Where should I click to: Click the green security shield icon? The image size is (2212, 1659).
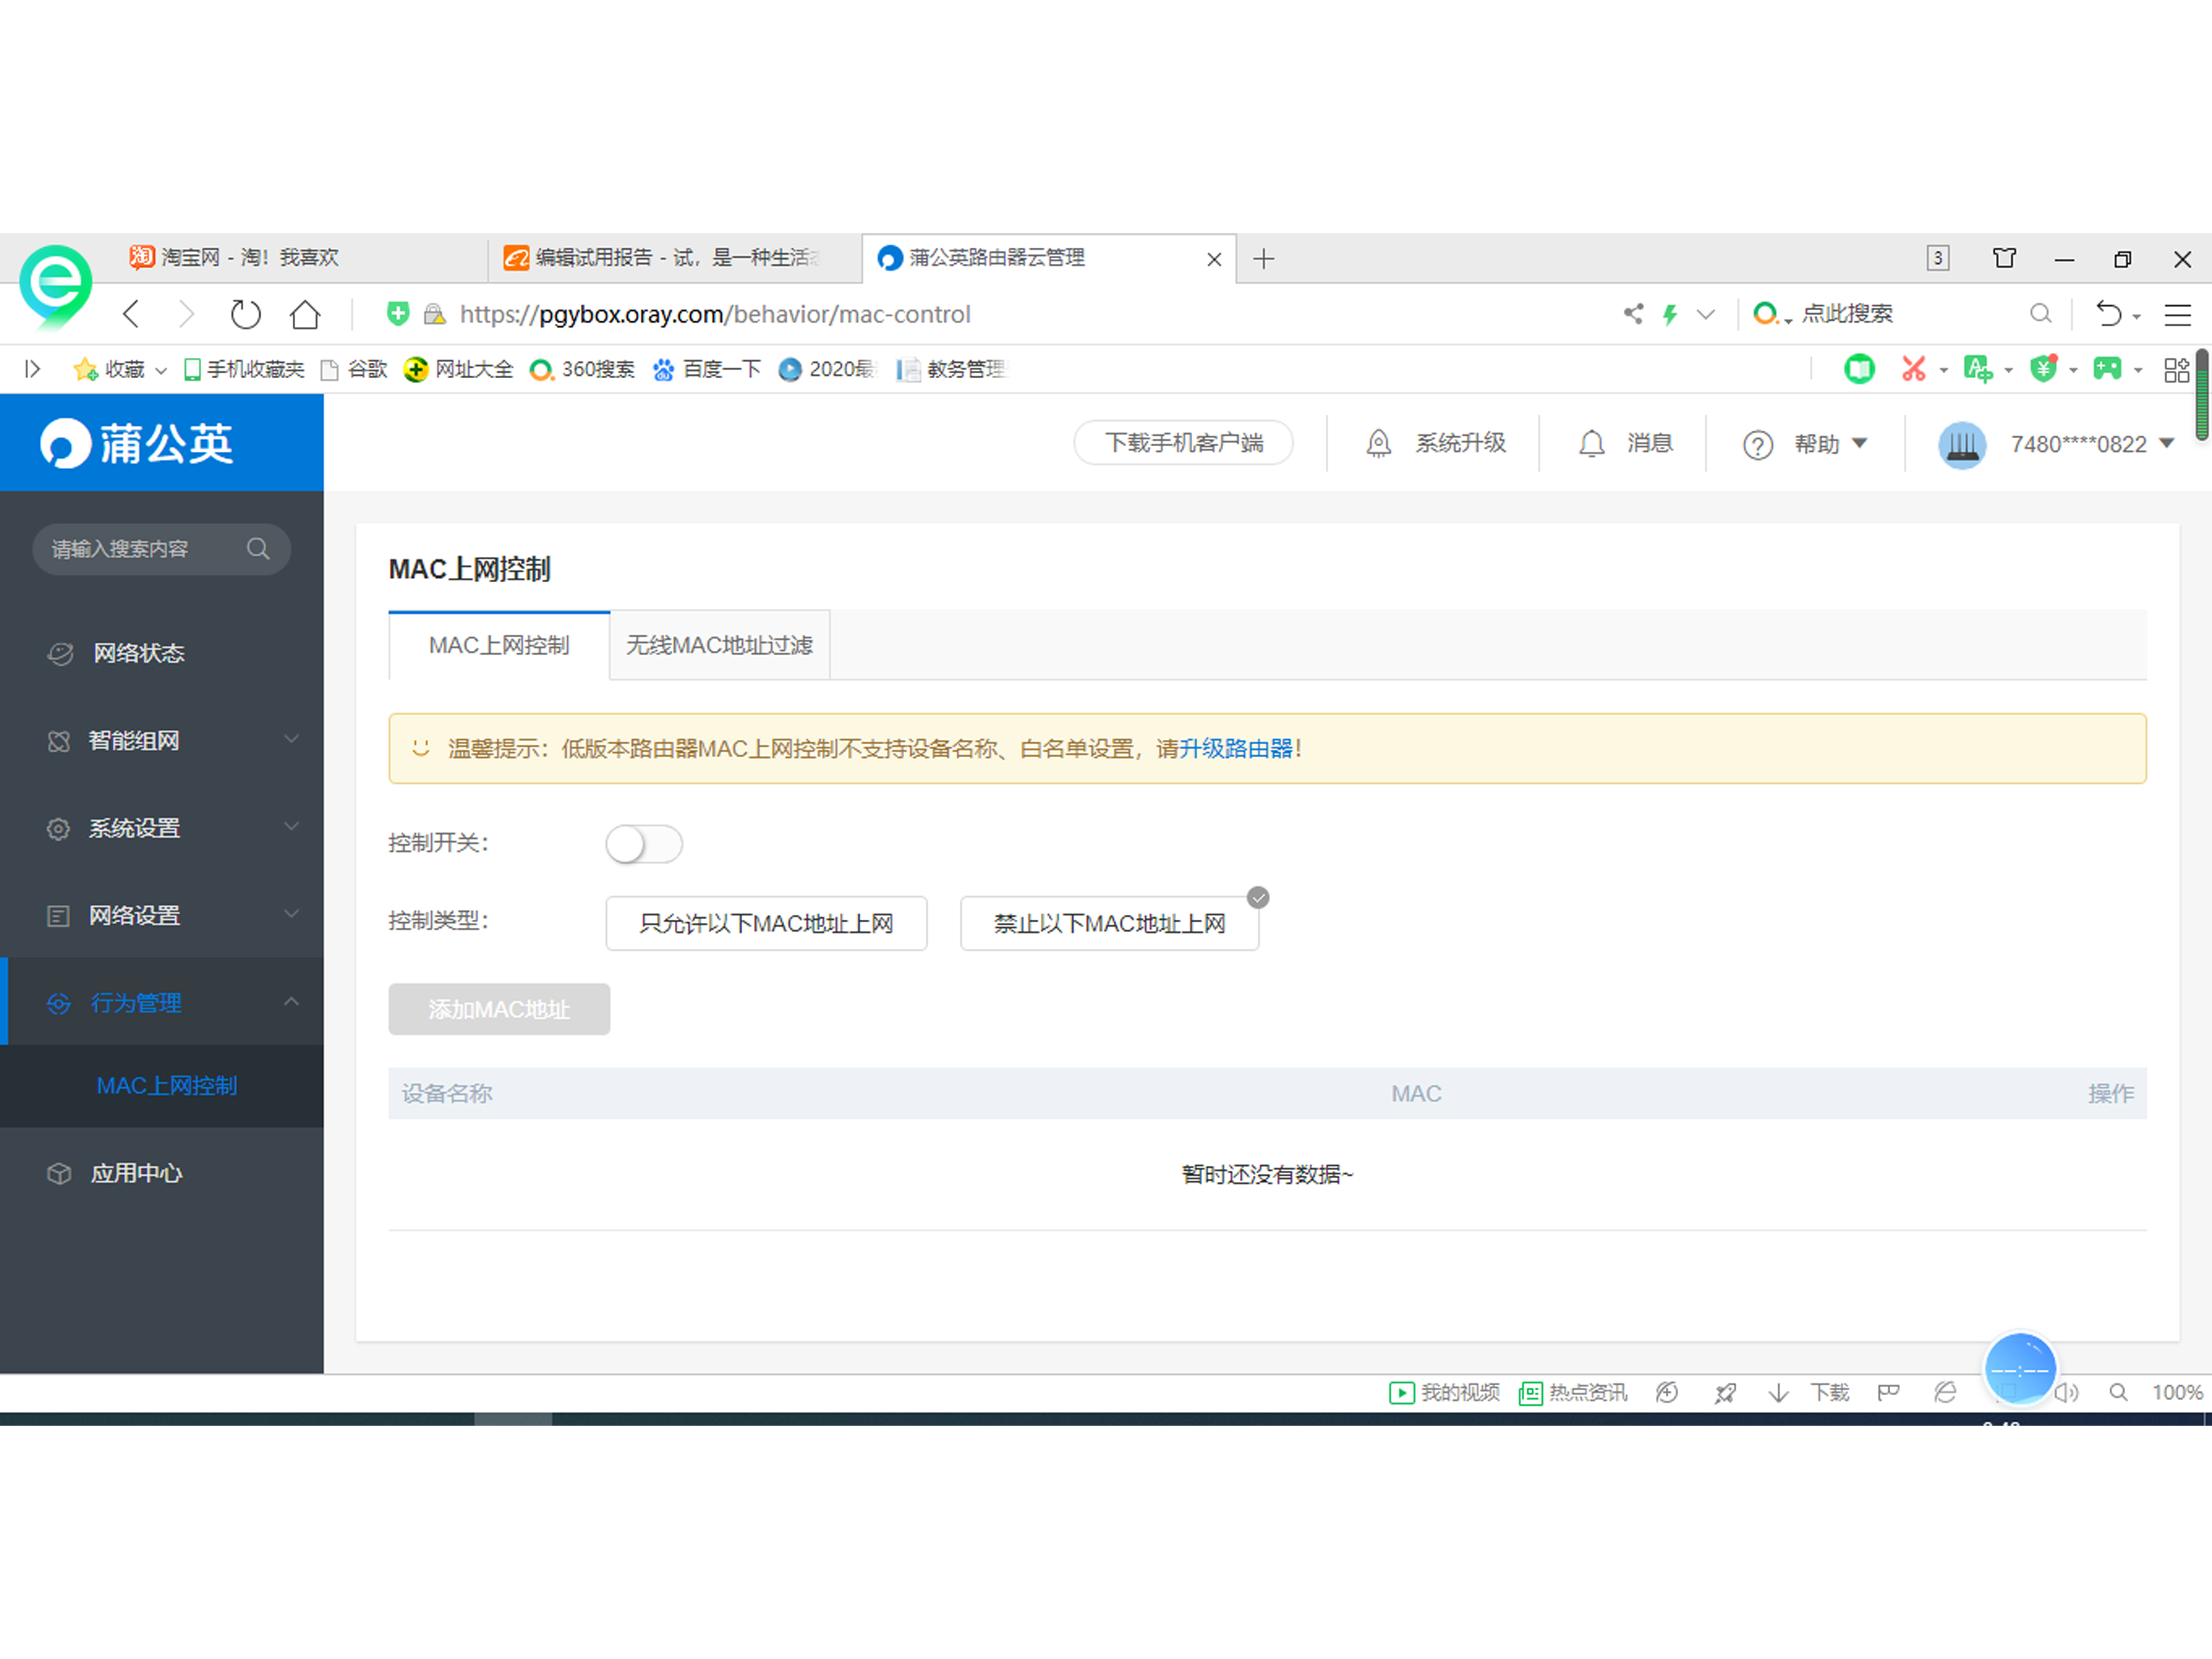pyautogui.click(x=398, y=314)
